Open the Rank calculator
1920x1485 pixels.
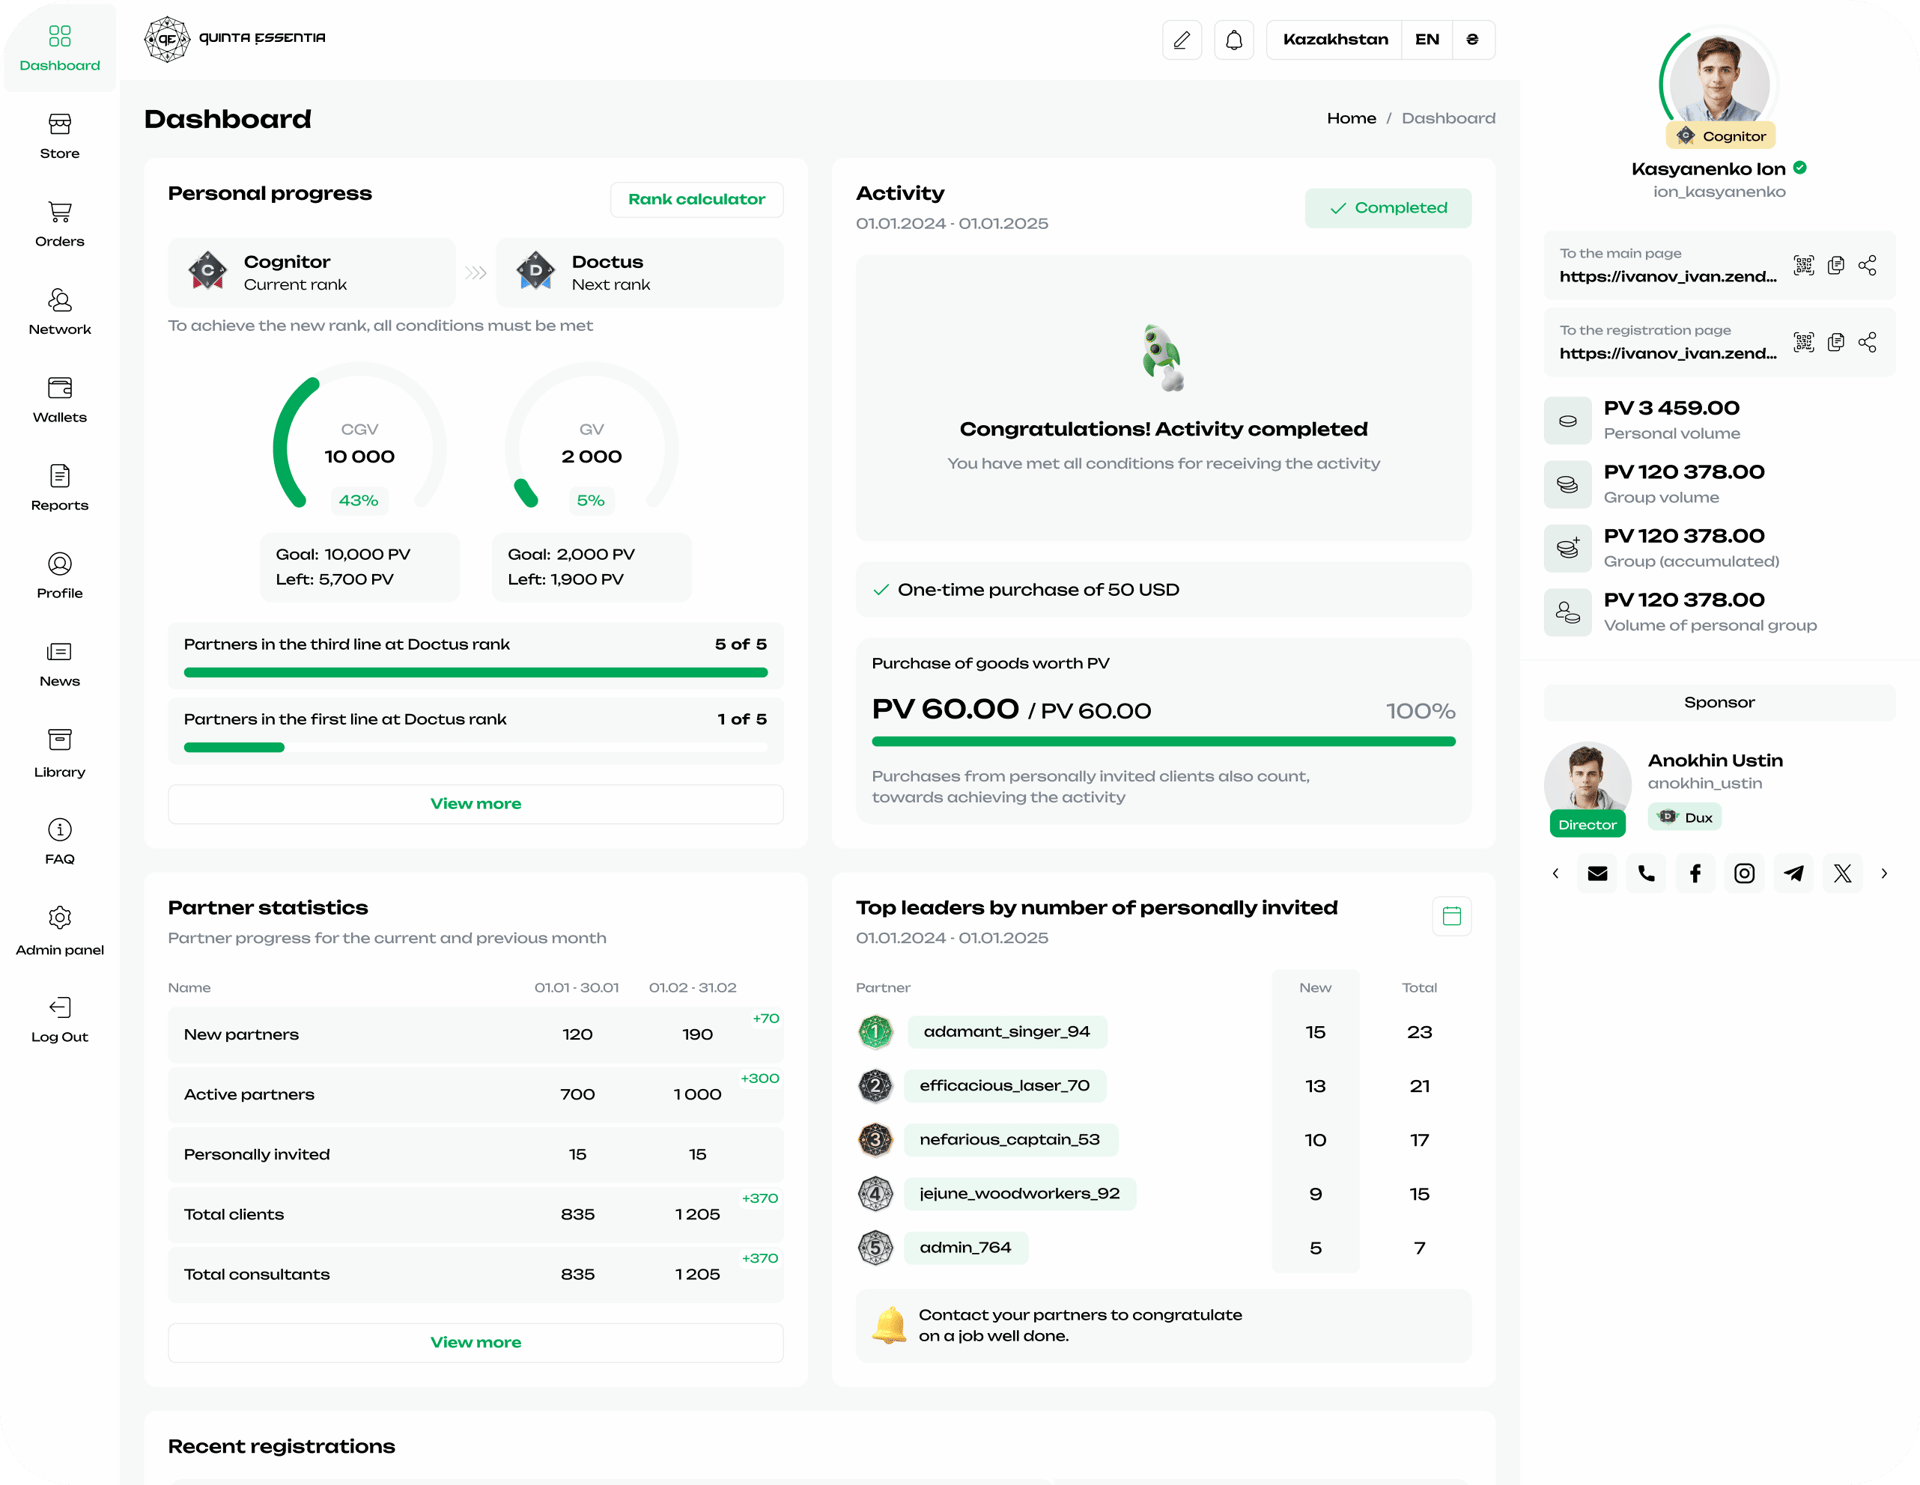pyautogui.click(x=696, y=199)
